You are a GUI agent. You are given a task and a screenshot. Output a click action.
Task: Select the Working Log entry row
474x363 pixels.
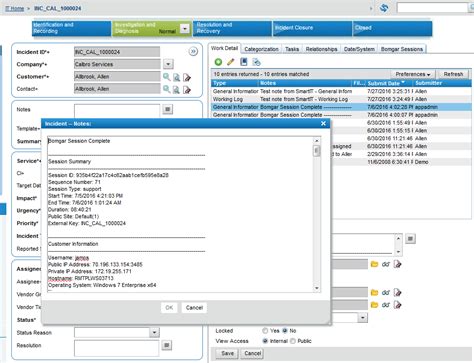[341, 99]
